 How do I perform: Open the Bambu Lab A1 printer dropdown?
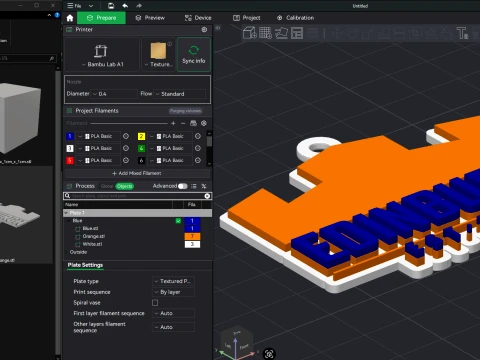(102, 55)
